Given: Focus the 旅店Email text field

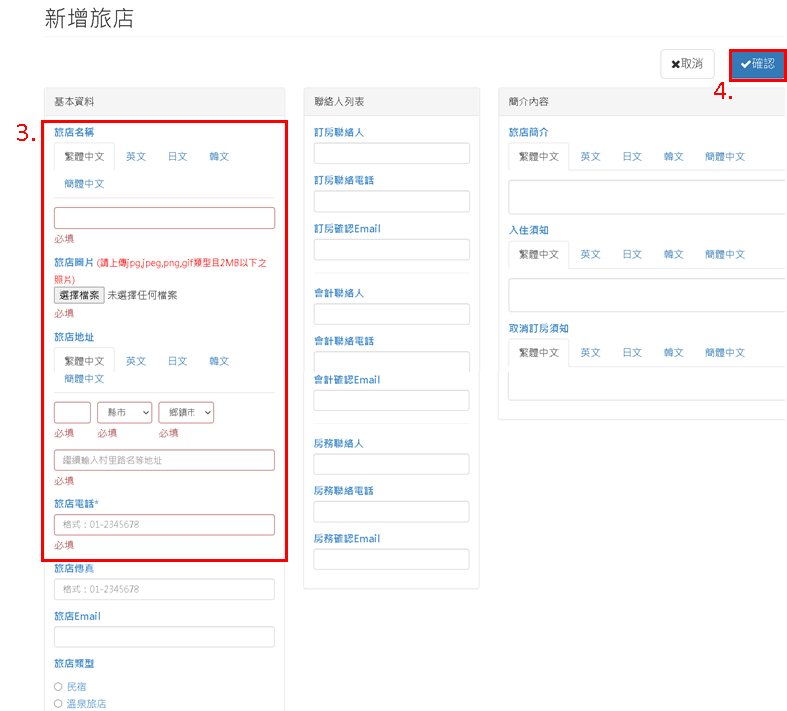Looking at the screenshot, I should click(x=164, y=637).
